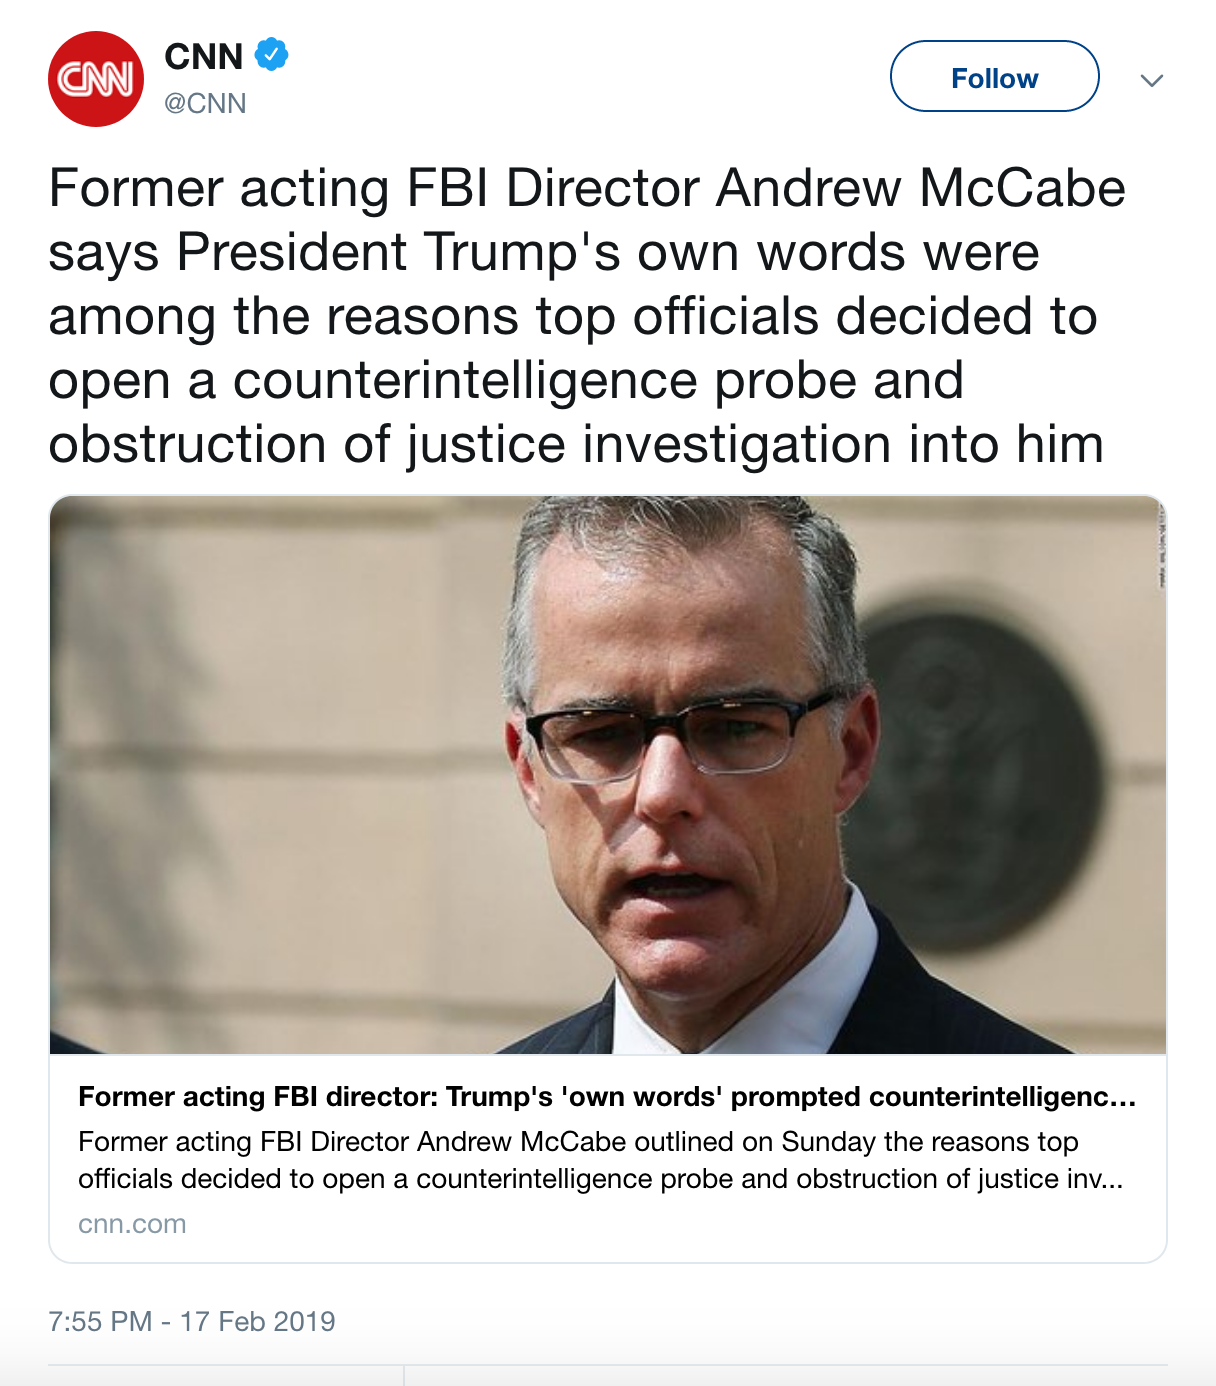Click the @CNN handle
This screenshot has width=1216, height=1386.
click(205, 103)
